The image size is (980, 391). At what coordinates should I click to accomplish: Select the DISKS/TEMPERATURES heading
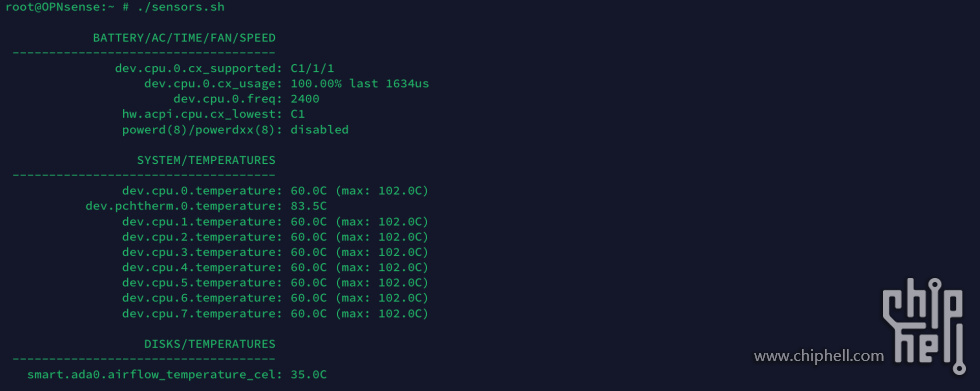tap(210, 344)
